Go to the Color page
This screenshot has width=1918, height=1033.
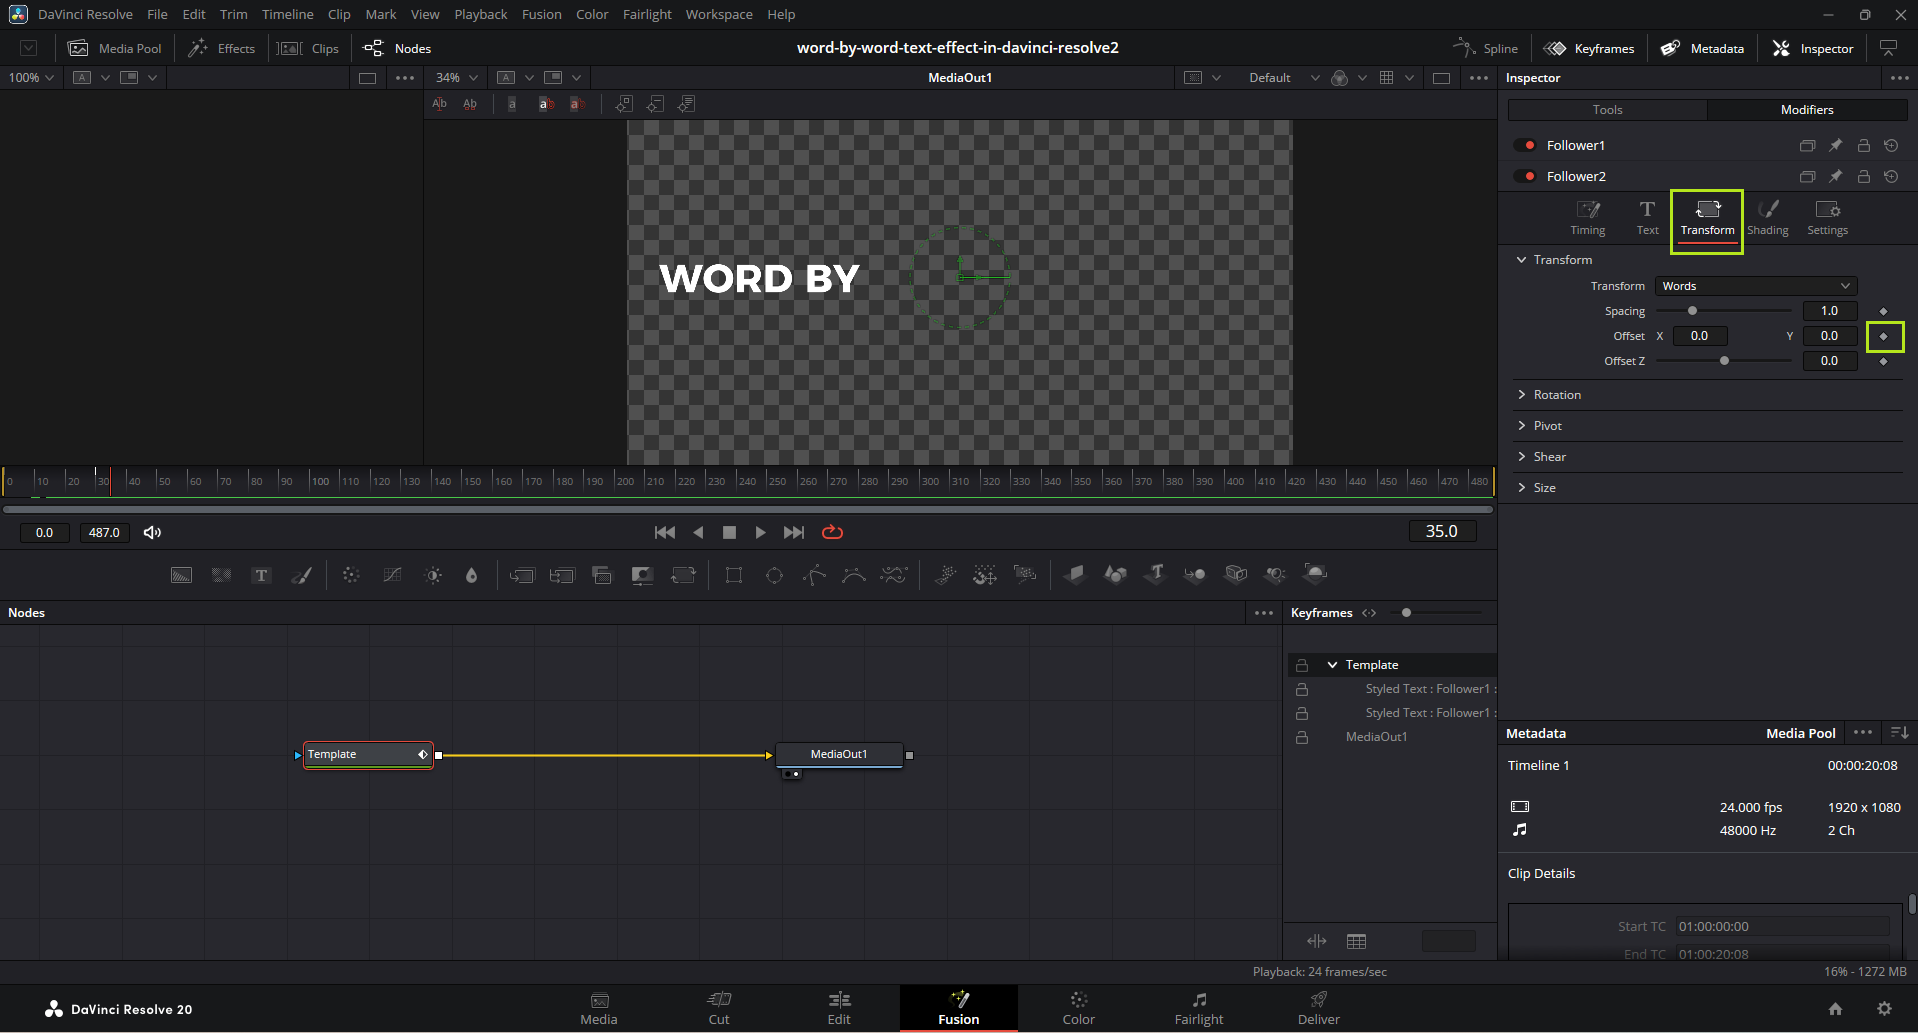tap(1078, 1008)
